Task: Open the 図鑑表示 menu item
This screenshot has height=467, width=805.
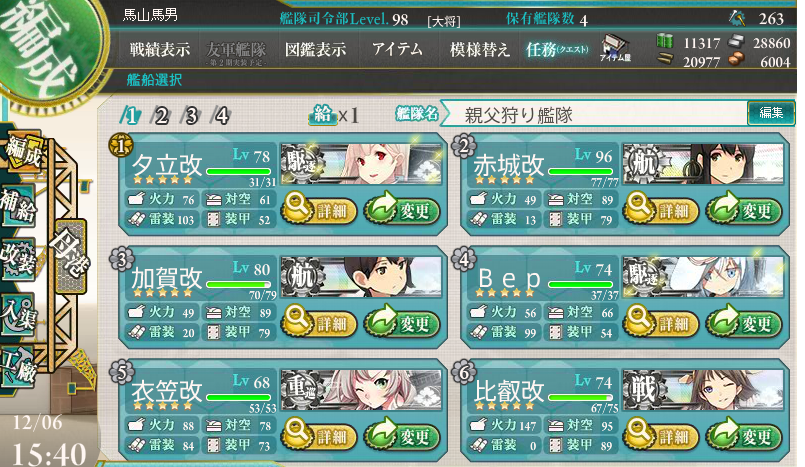Action: (x=315, y=49)
